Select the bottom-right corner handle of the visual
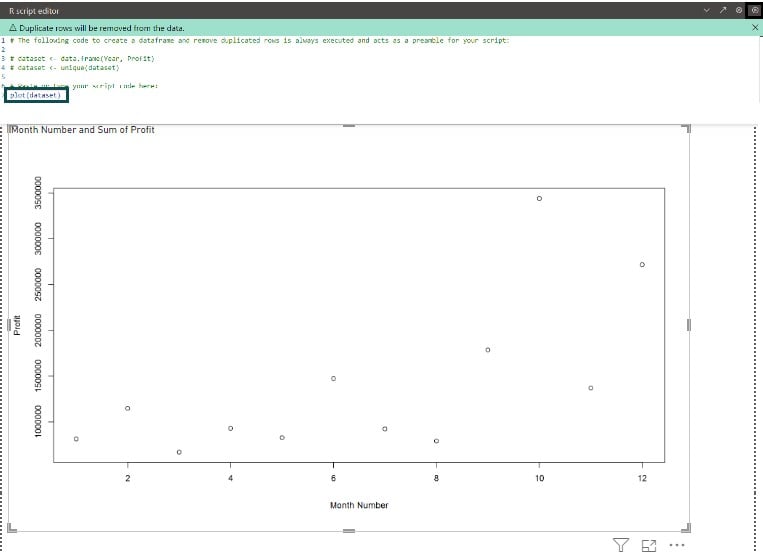The height and width of the screenshot is (556, 763). (x=687, y=528)
